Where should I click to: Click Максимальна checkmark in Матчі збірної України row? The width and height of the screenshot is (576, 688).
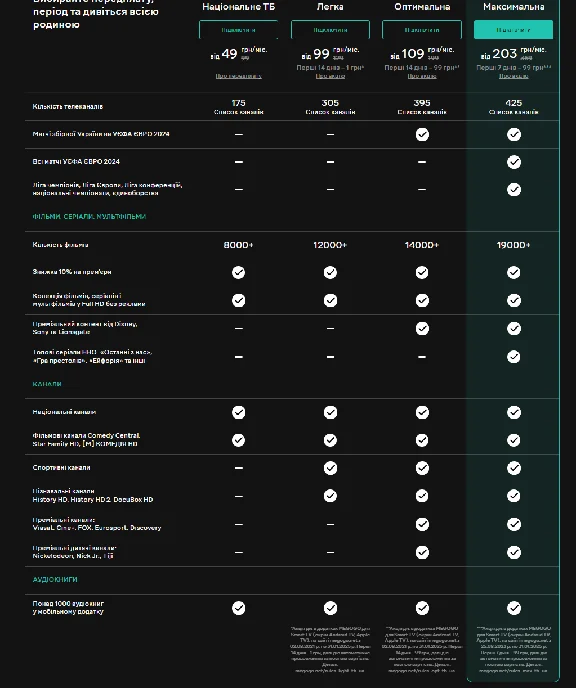coord(514,134)
